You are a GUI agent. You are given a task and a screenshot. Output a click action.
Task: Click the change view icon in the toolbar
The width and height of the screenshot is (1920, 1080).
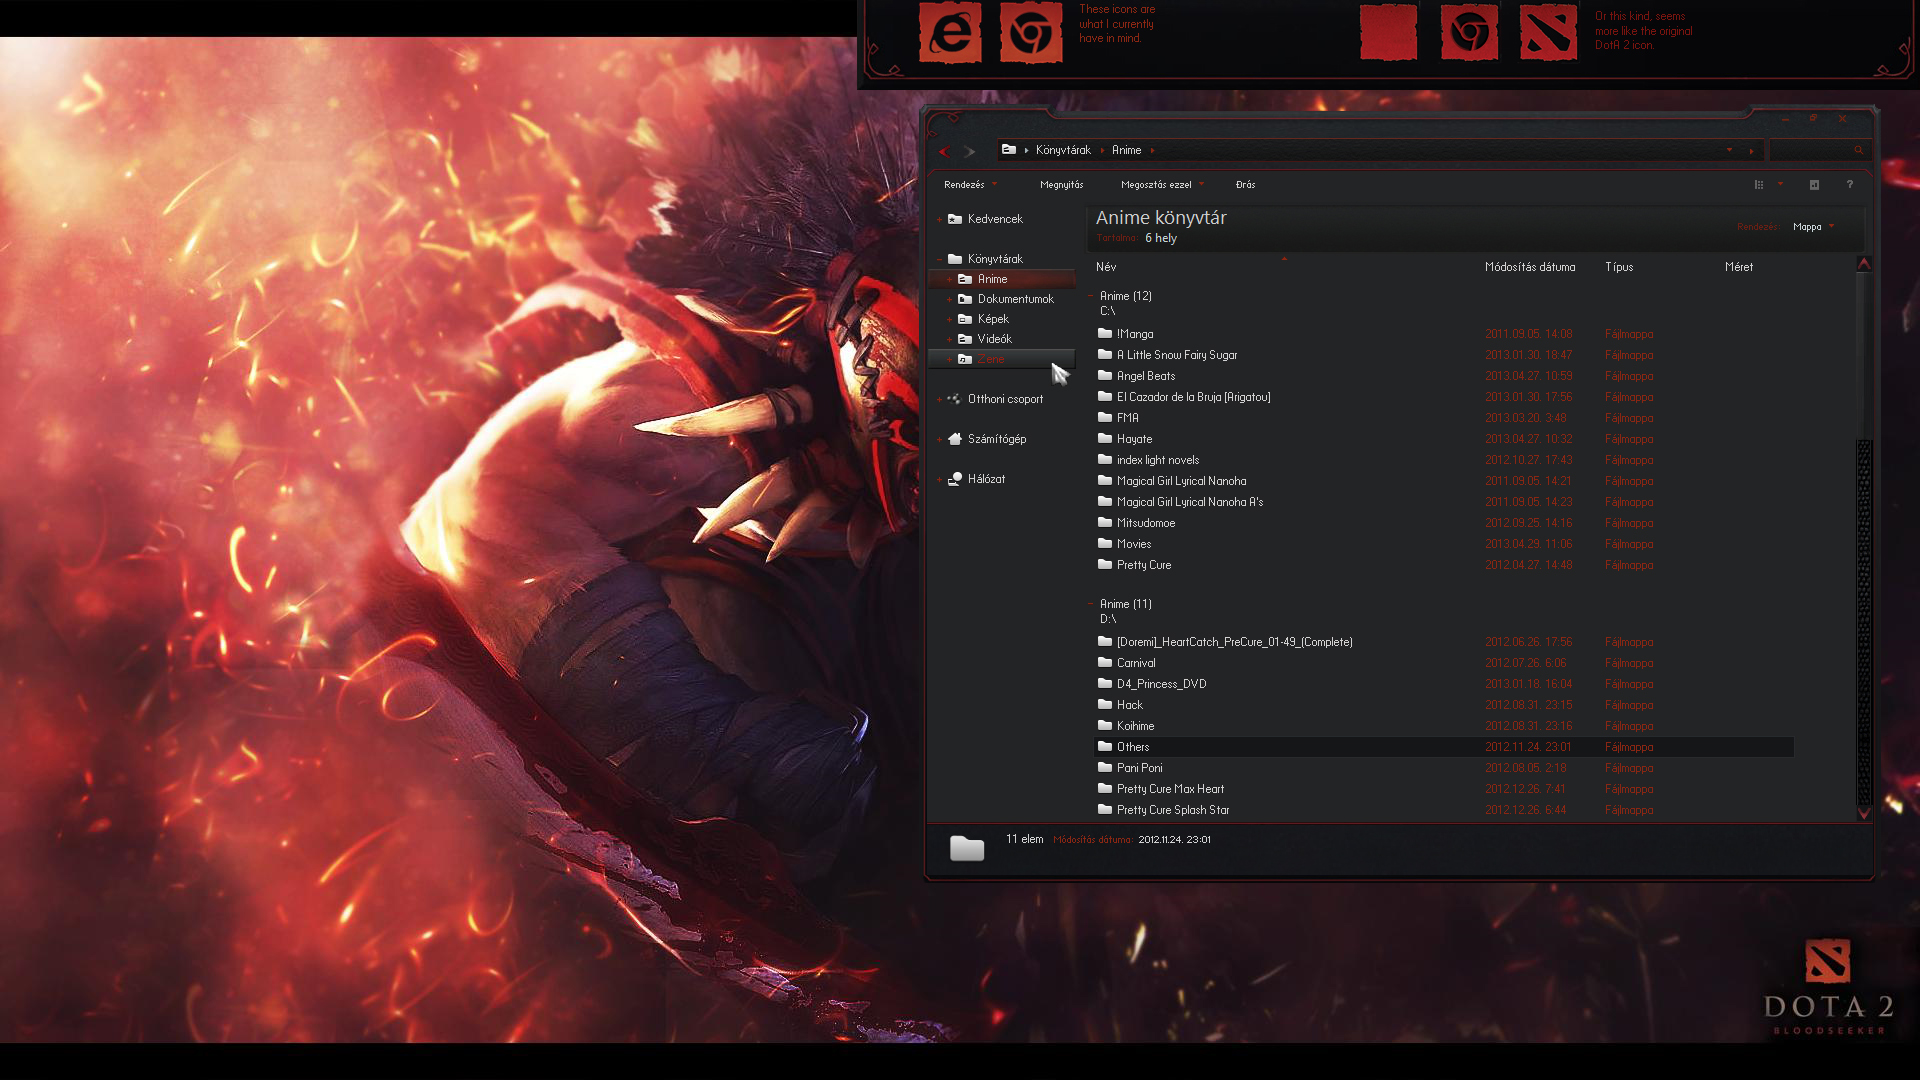point(1760,185)
